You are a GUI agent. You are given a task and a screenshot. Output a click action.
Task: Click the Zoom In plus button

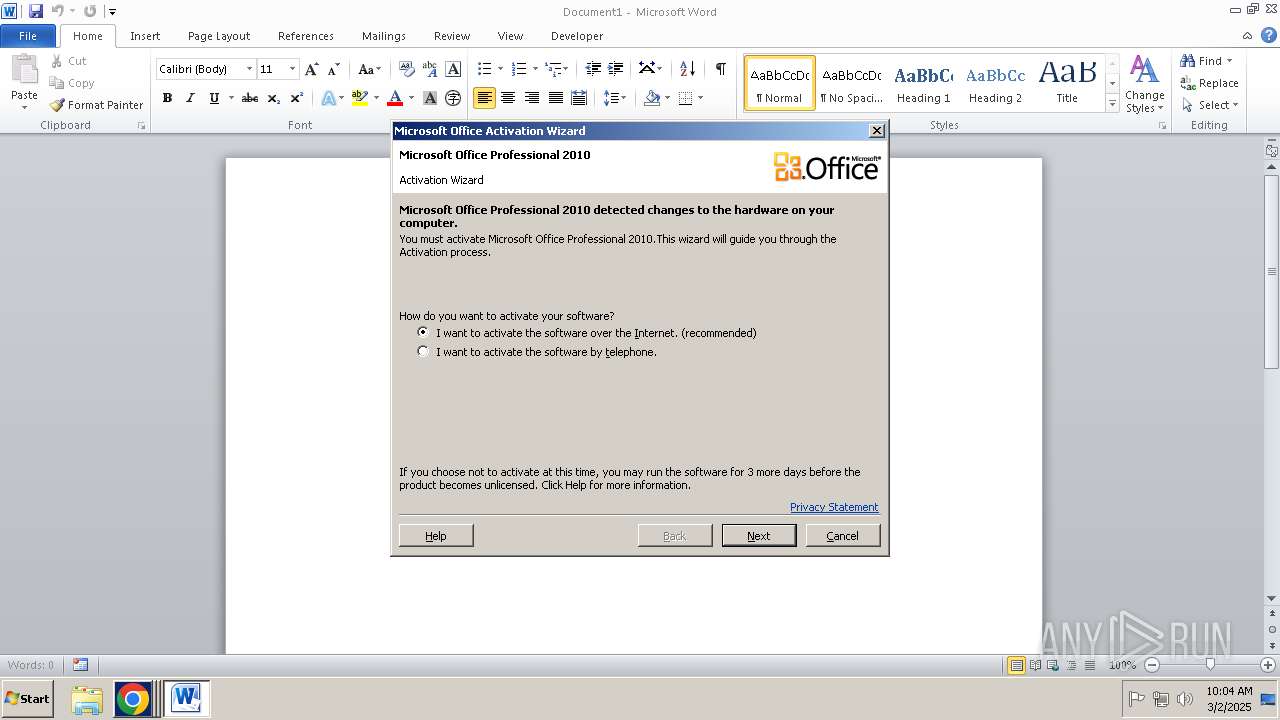[1269, 665]
